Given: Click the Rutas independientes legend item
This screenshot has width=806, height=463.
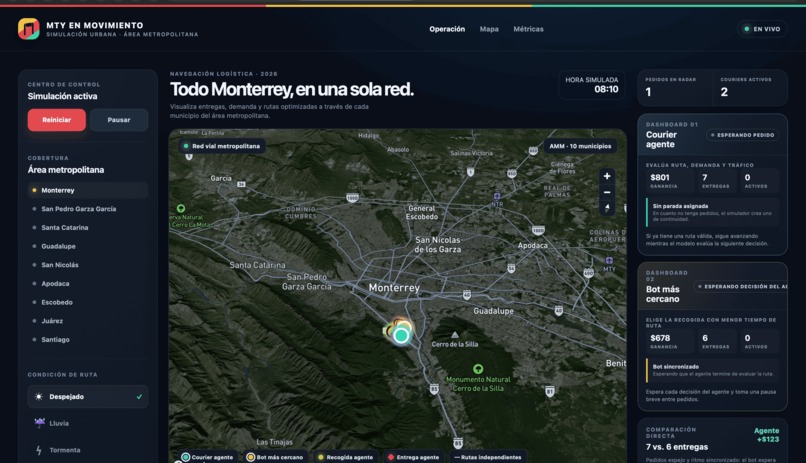Looking at the screenshot, I should (x=488, y=457).
